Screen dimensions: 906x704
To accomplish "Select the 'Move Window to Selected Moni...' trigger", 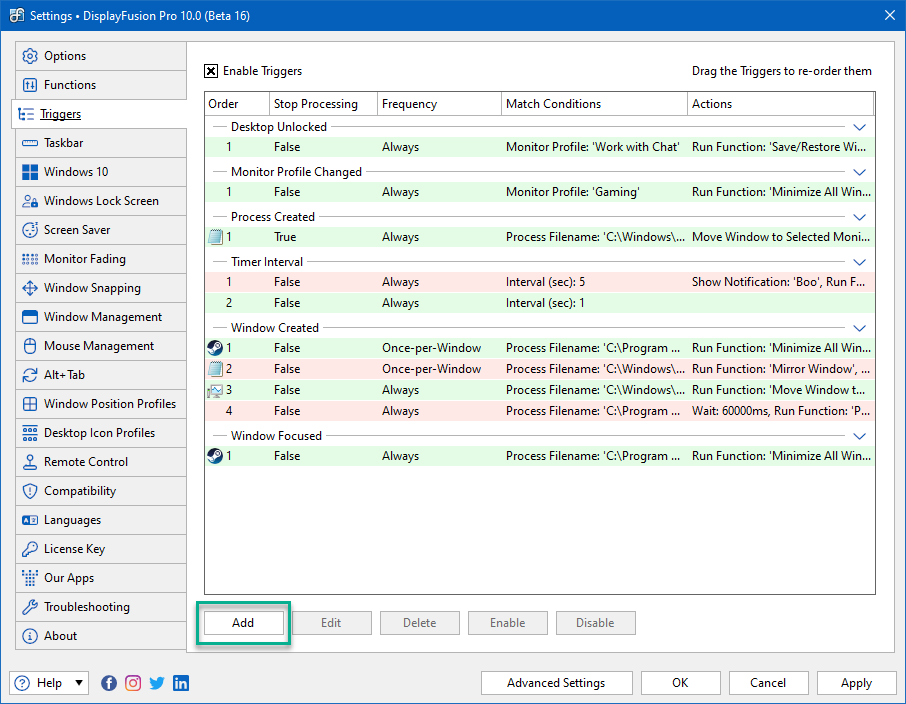I will pos(540,237).
